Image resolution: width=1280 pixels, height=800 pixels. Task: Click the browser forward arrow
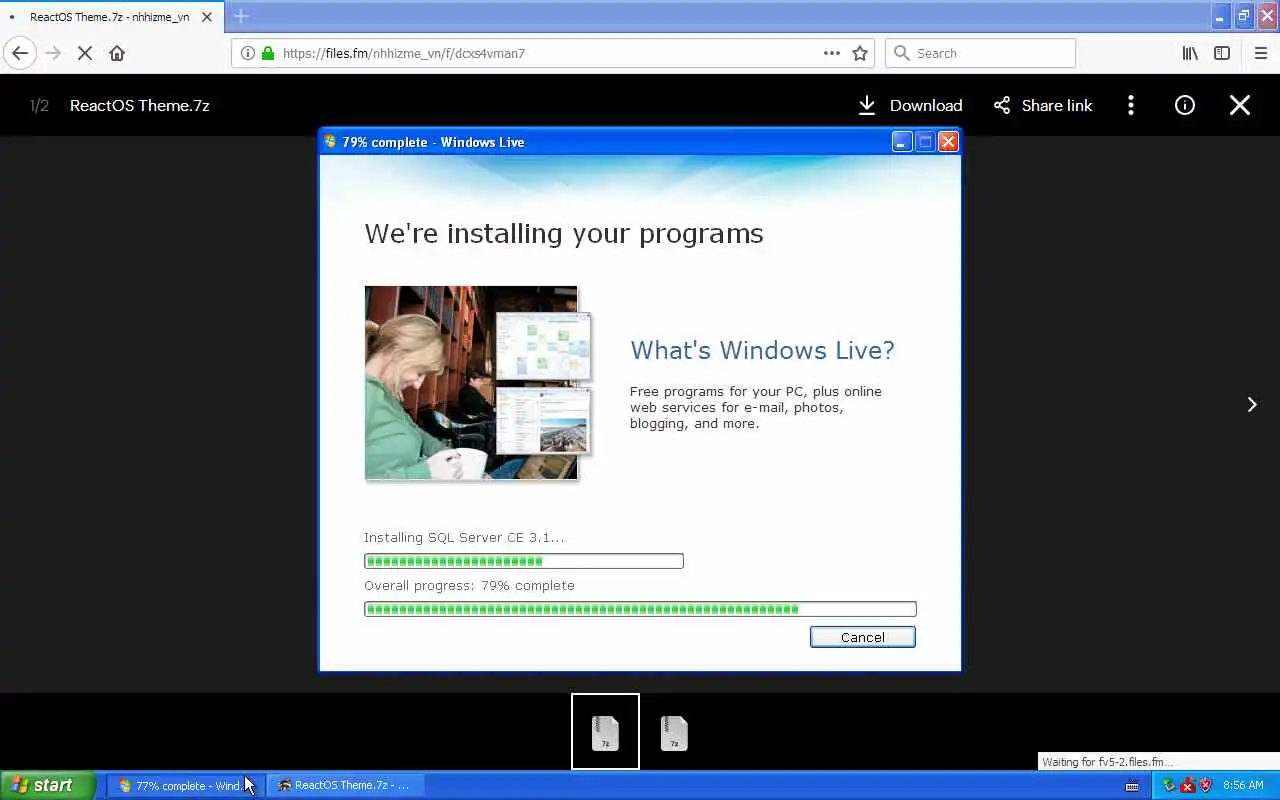click(x=54, y=53)
